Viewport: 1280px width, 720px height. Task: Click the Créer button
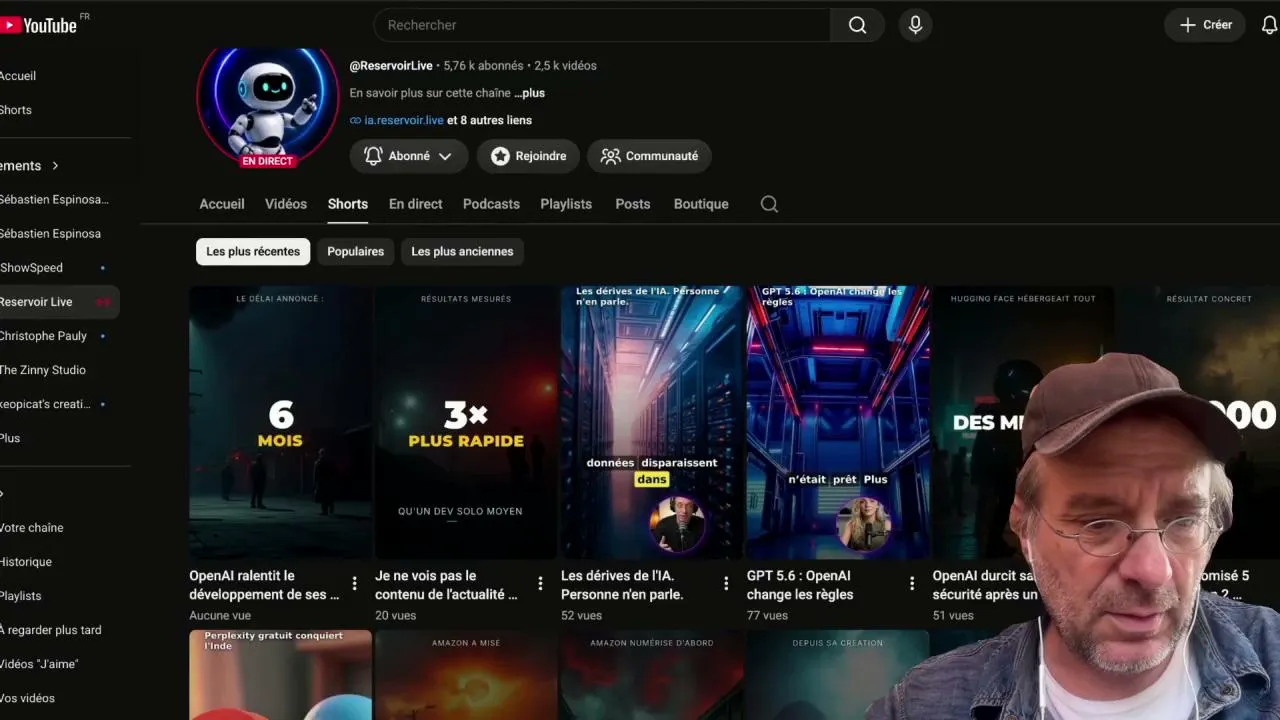click(1205, 25)
